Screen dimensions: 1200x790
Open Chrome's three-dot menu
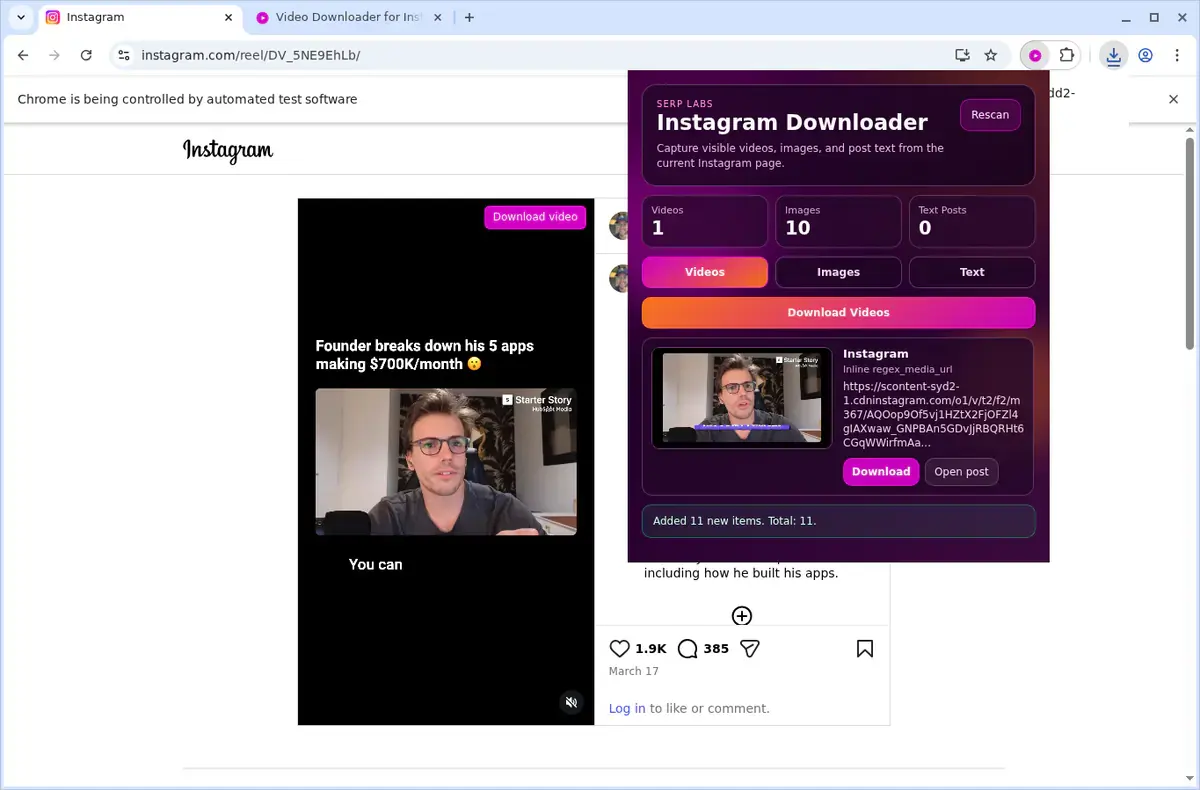(1176, 55)
